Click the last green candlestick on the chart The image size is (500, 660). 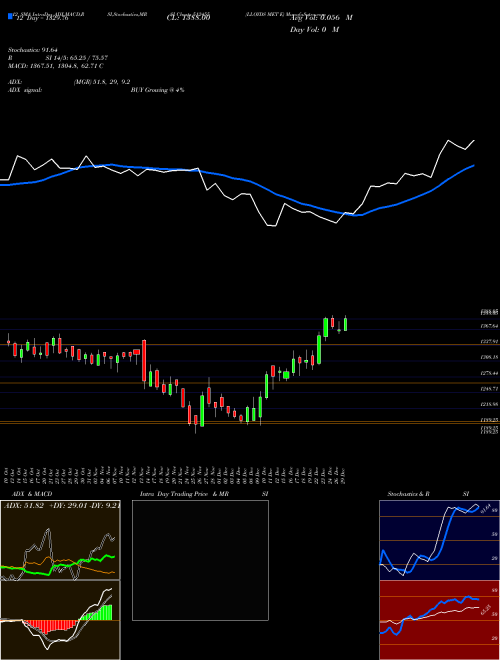coord(346,324)
